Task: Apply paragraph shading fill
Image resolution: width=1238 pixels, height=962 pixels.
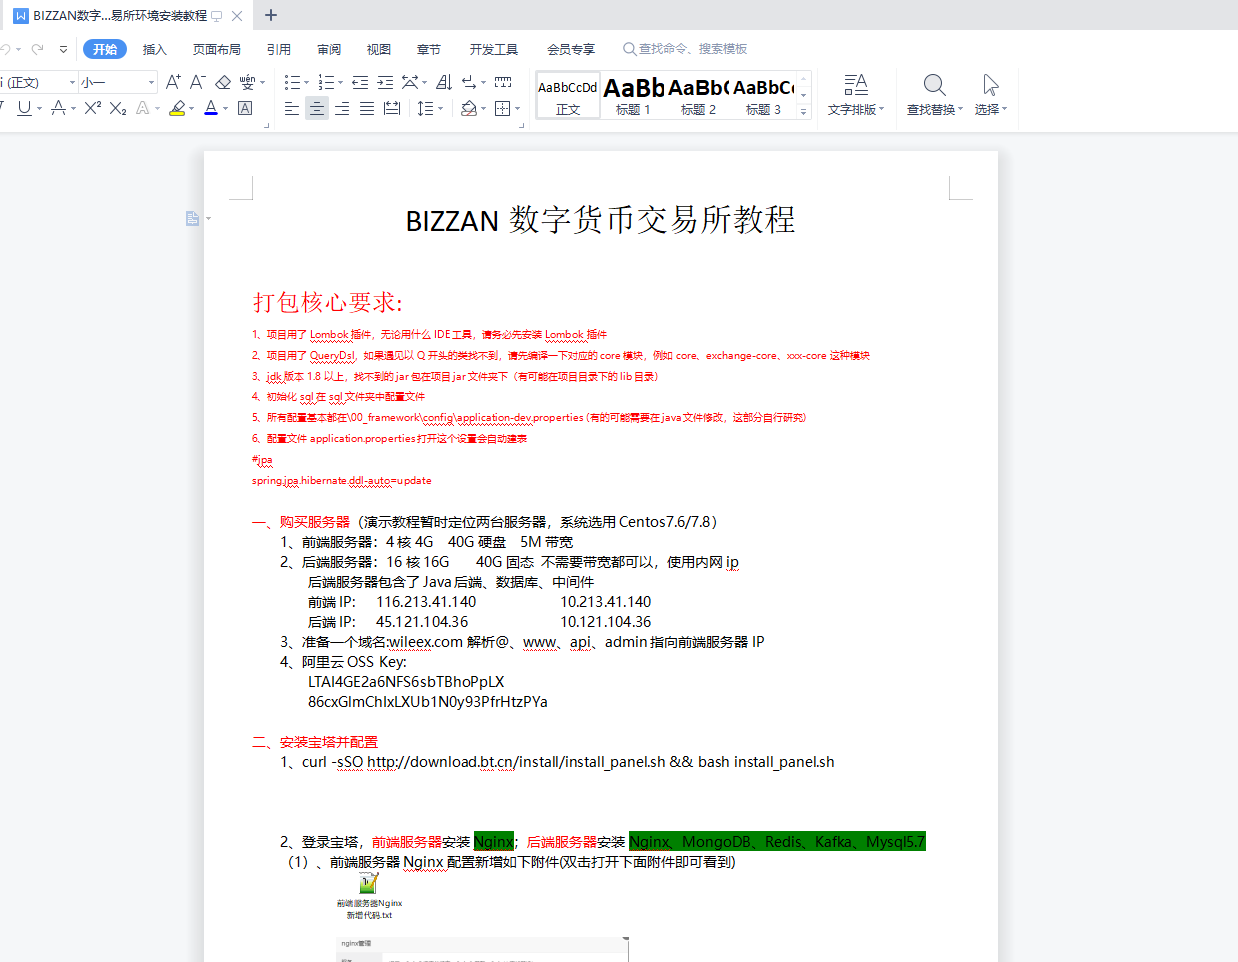Action: (468, 108)
